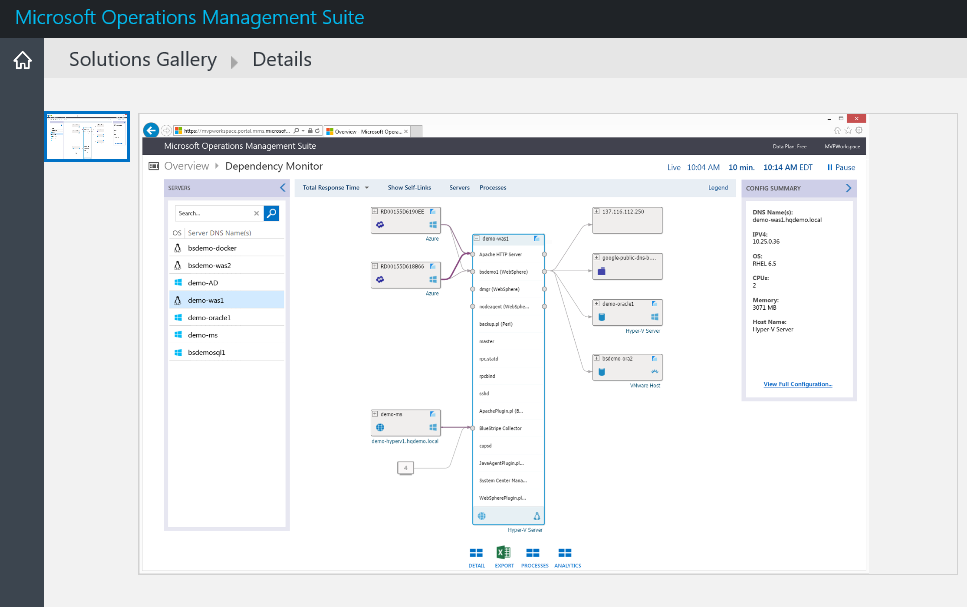Select demo-AD in server list

(x=226, y=283)
